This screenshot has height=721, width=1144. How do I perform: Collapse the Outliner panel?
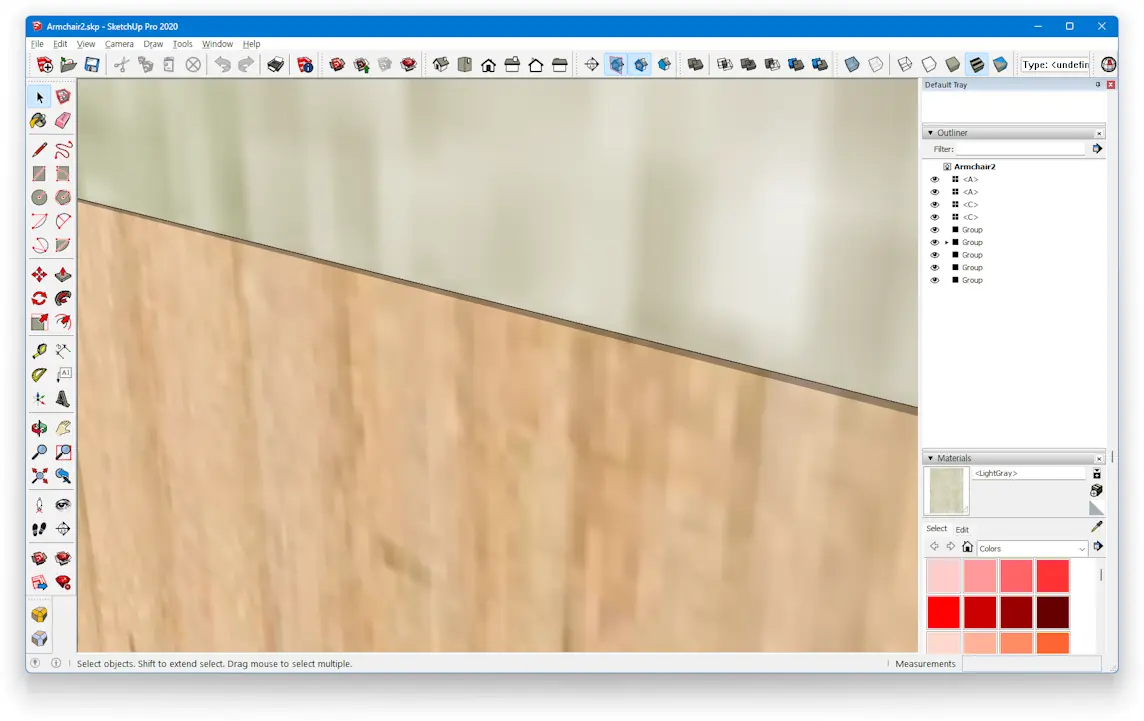(930, 133)
